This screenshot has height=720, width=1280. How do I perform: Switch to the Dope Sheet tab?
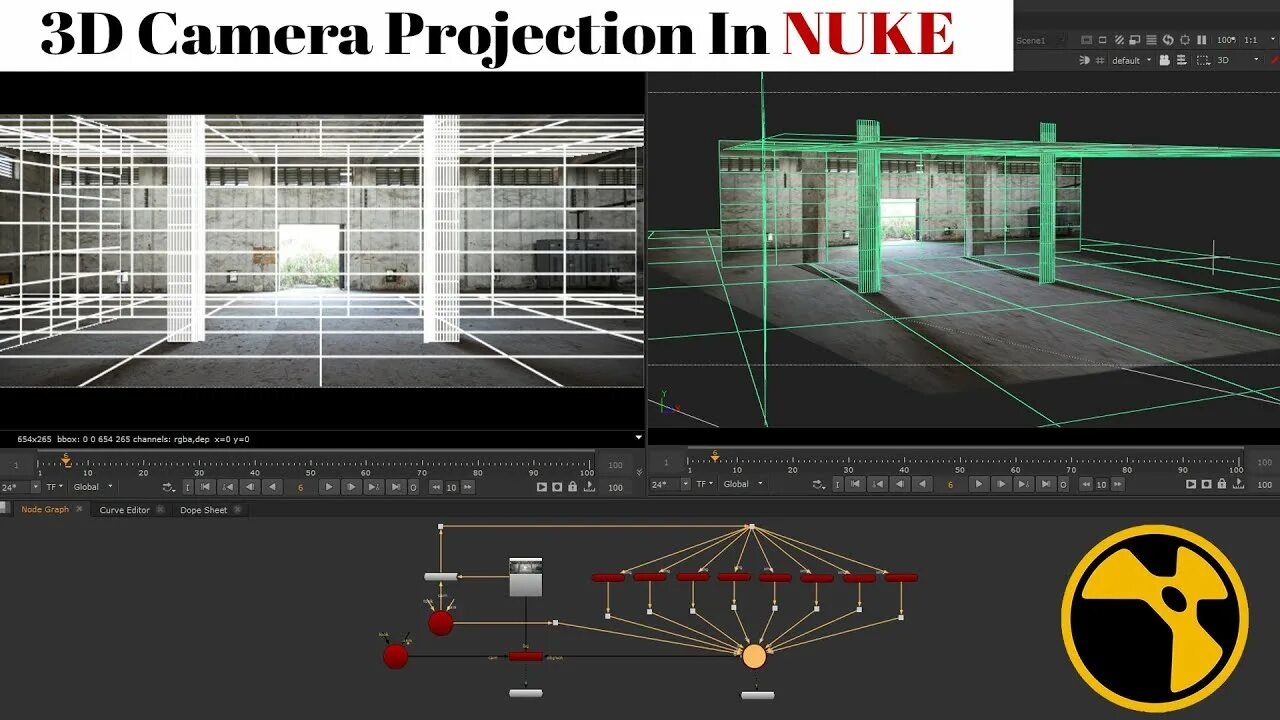tap(203, 510)
